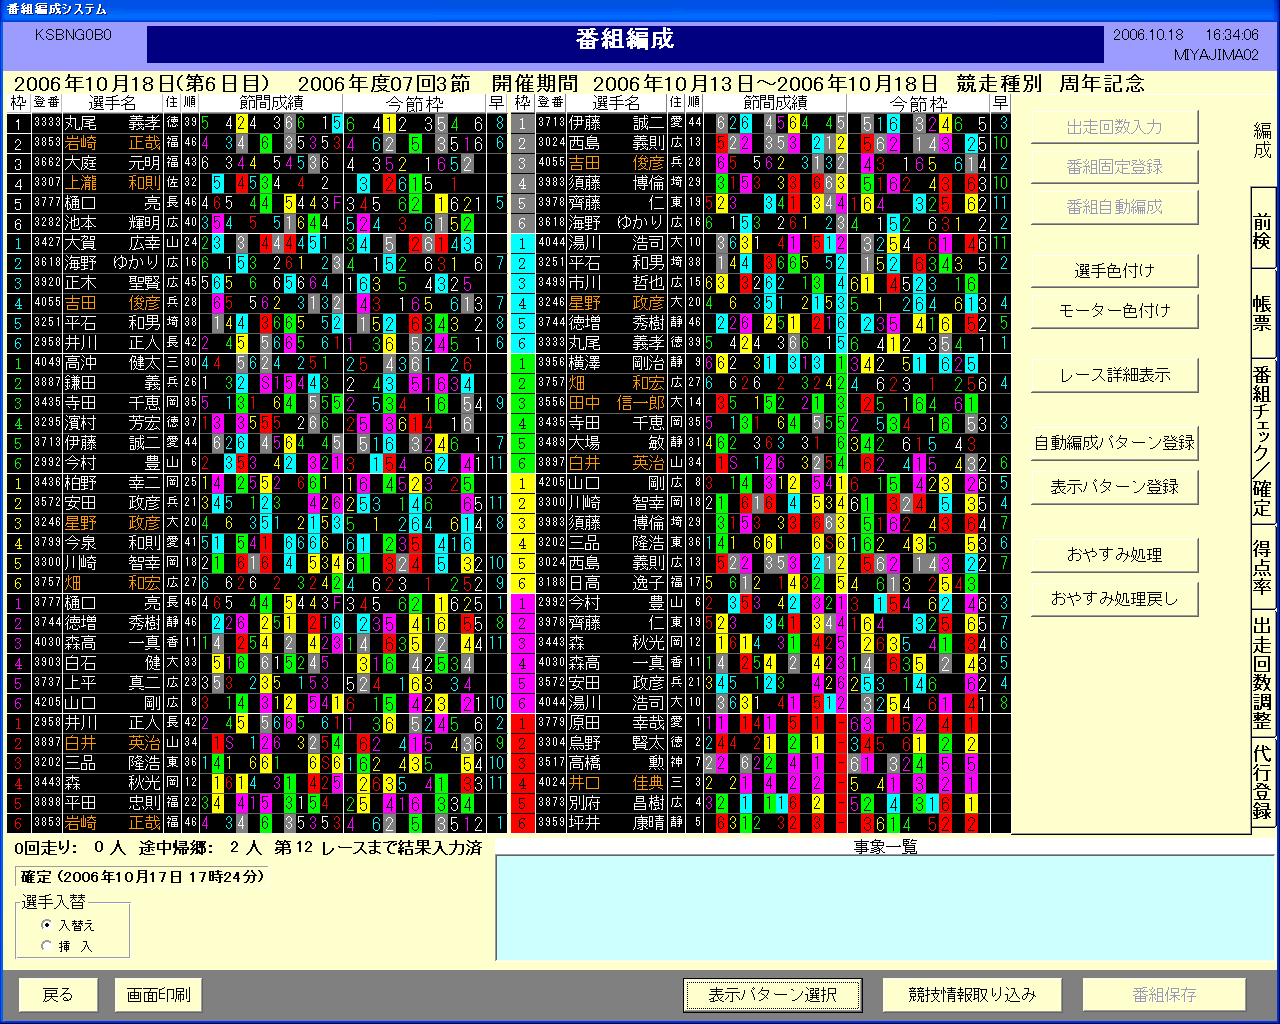The height and width of the screenshot is (1024, 1280).
Task: Select the 入替え radio option
Action: coord(47,926)
